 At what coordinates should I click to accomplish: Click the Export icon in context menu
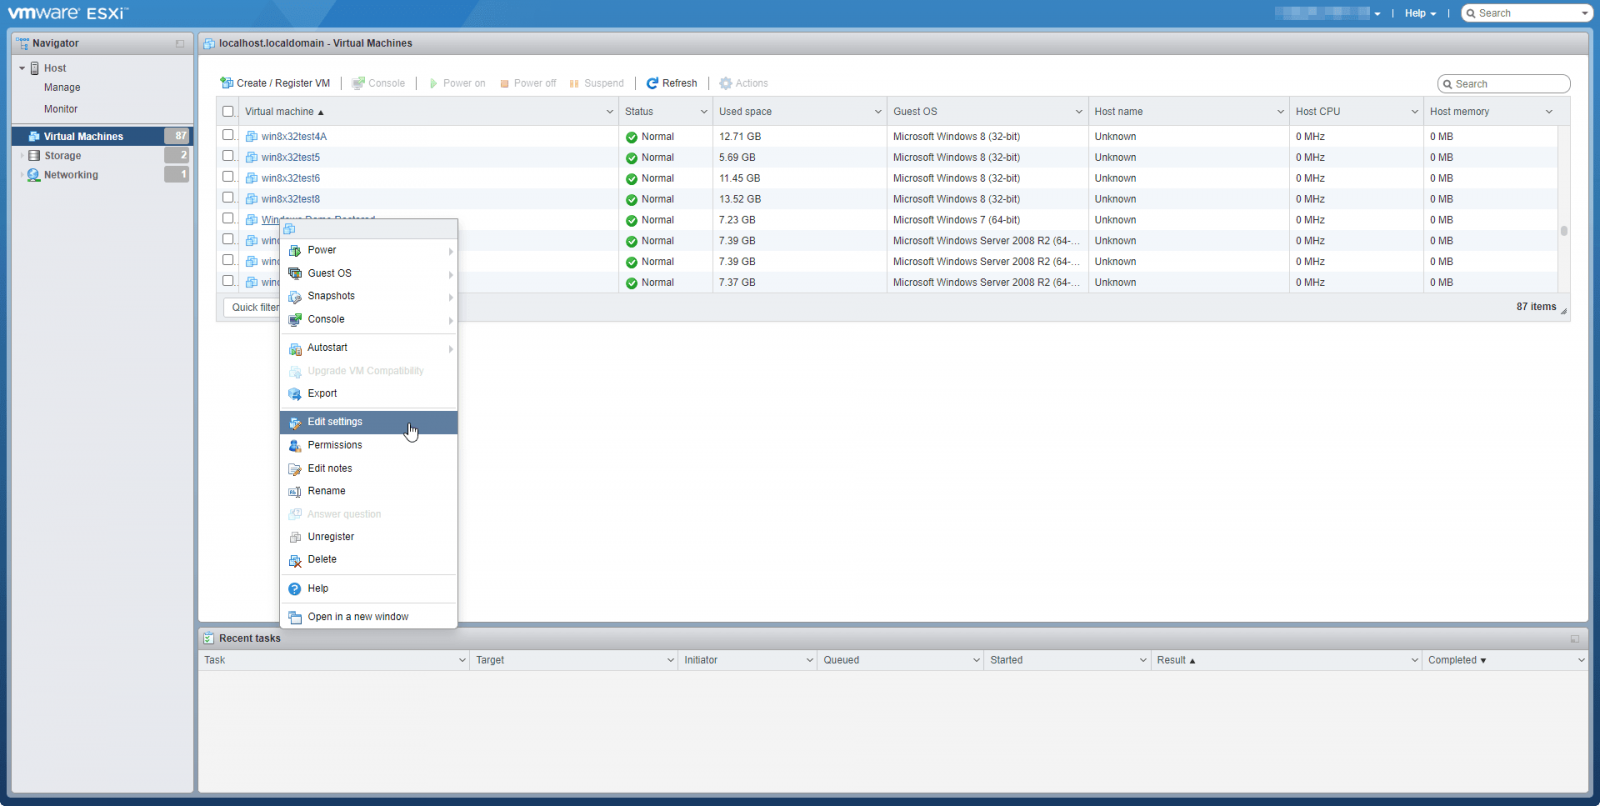click(295, 394)
